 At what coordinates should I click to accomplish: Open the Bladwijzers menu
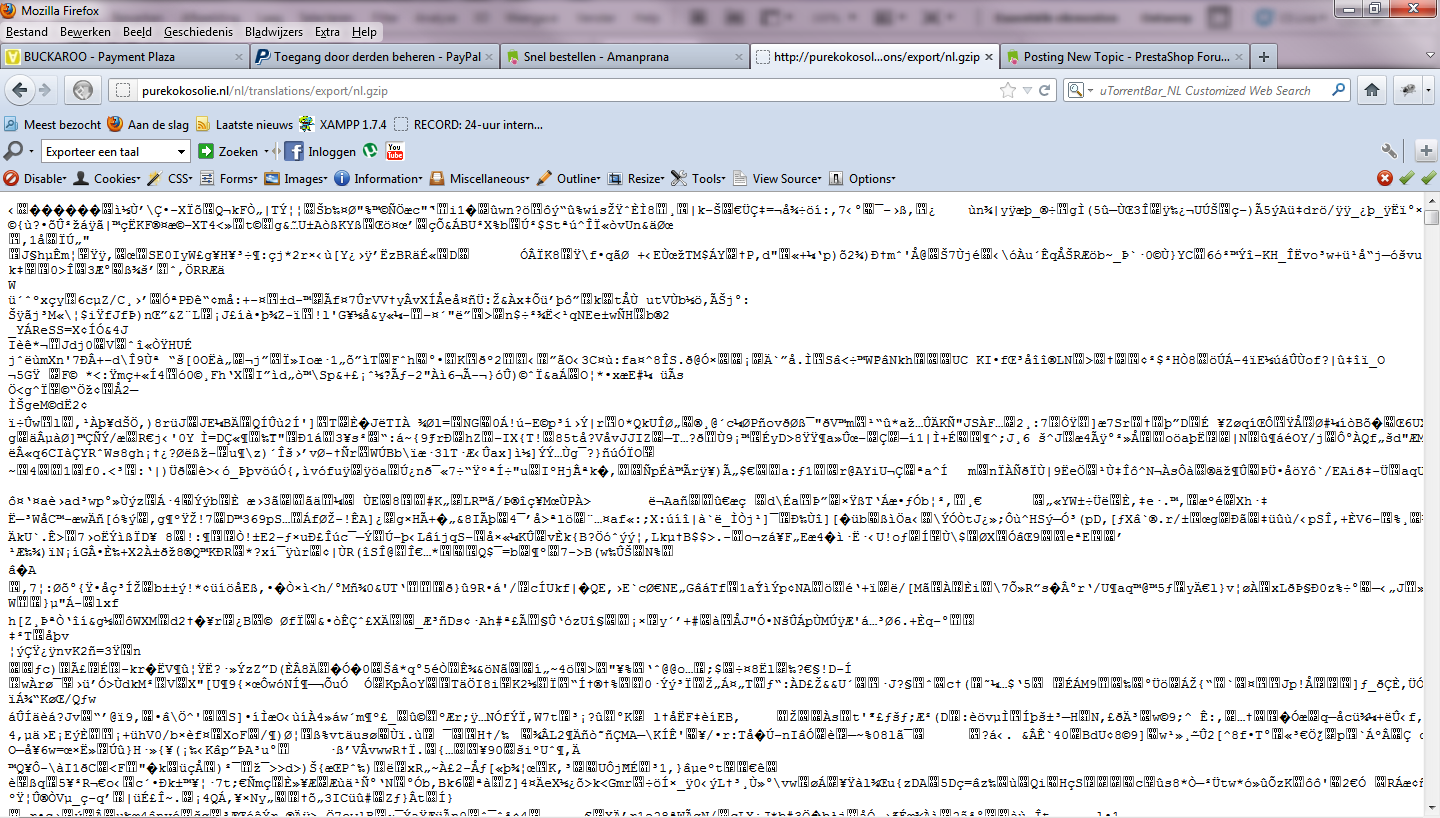274,32
